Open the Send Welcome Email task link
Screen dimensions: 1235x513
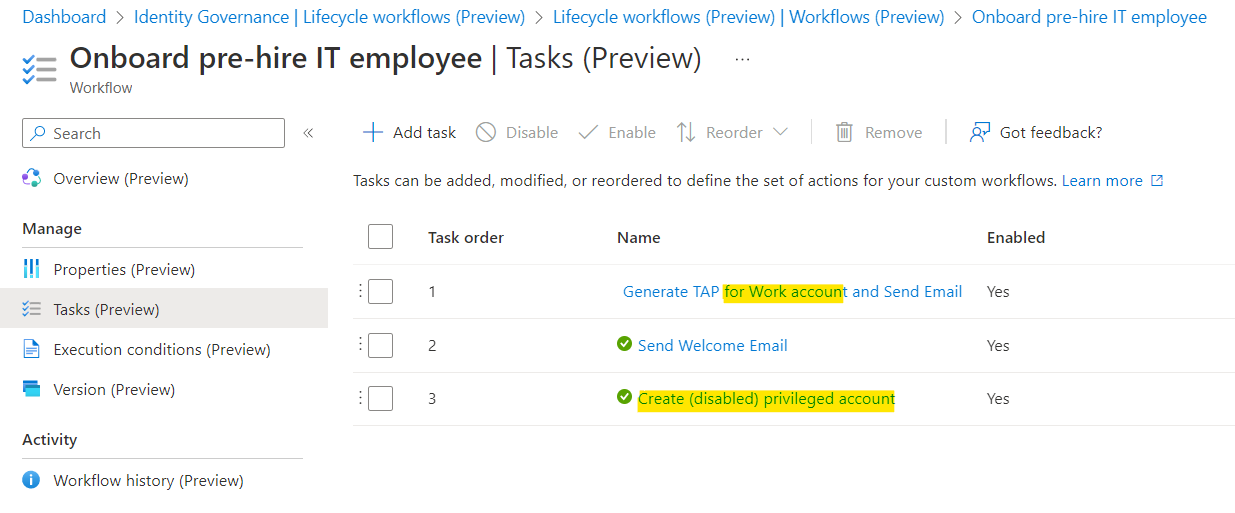(x=713, y=345)
